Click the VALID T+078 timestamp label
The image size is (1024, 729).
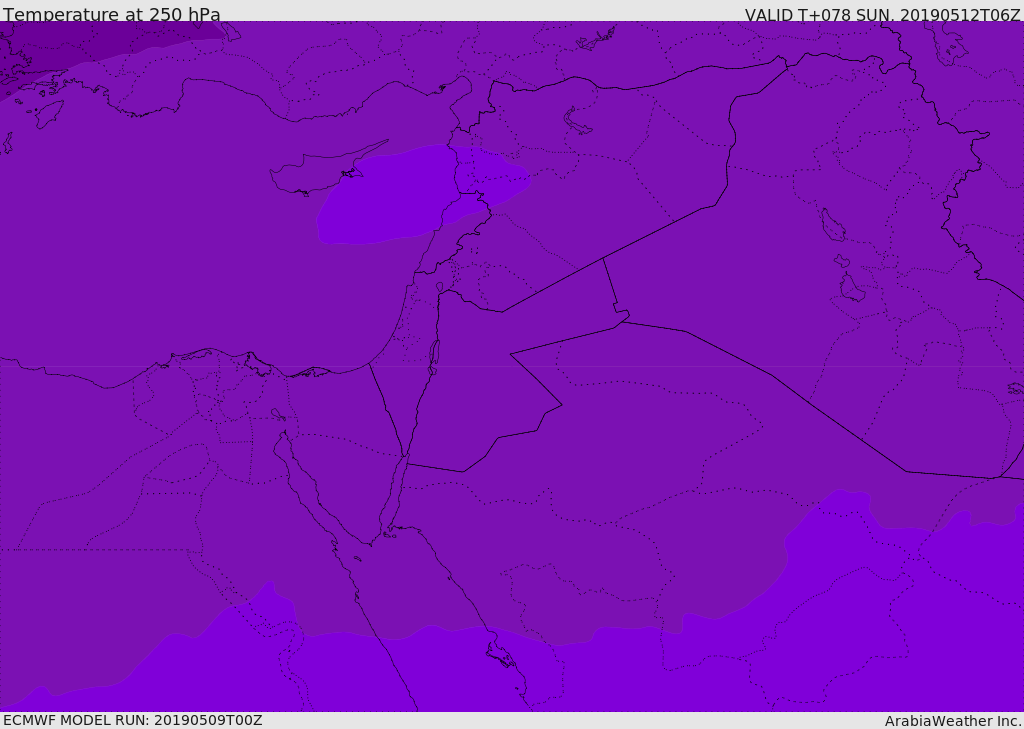pyautogui.click(x=882, y=14)
